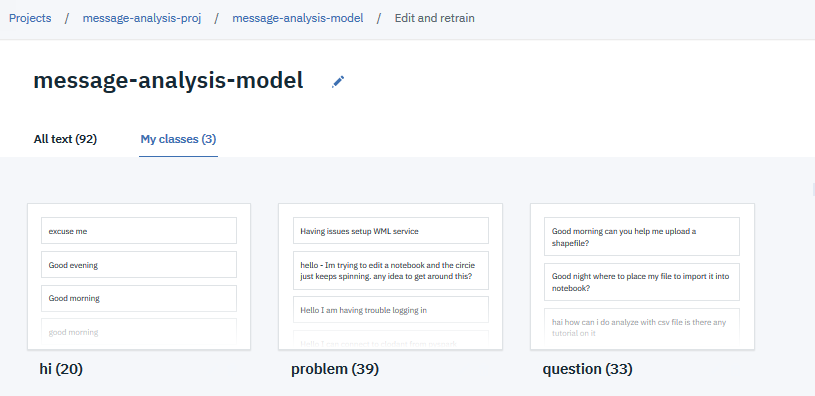Click the 'hai how can i do analyze' entry
This screenshot has height=396, width=815.
[642, 327]
